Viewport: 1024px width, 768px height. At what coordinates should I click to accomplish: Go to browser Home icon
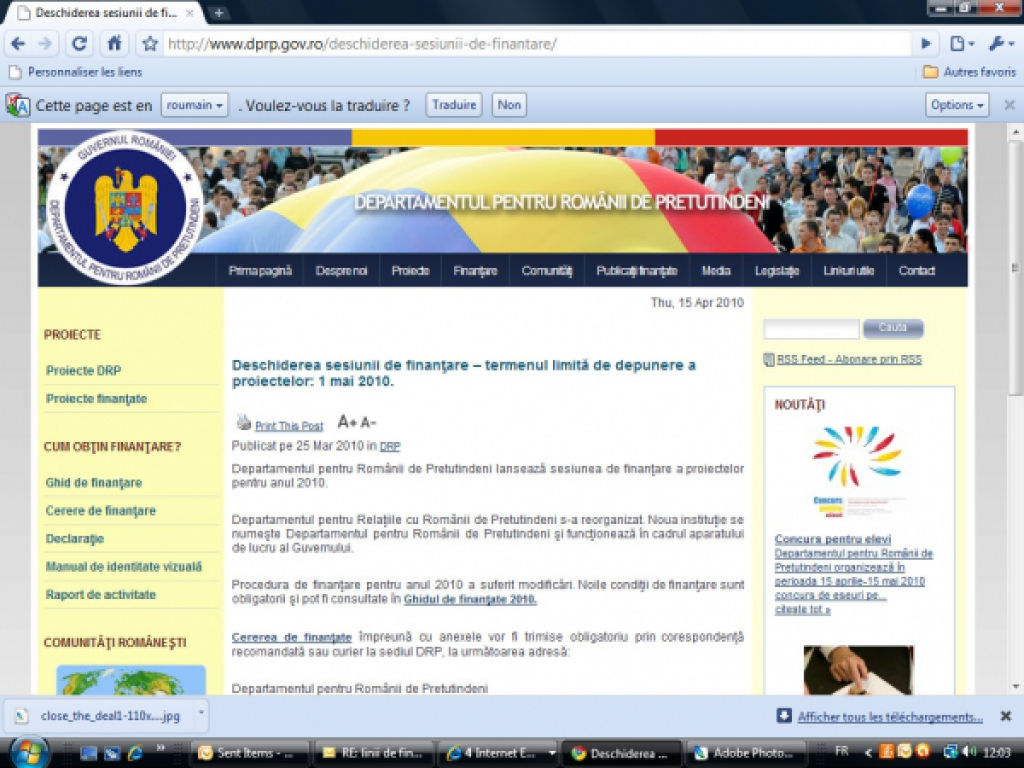(114, 44)
